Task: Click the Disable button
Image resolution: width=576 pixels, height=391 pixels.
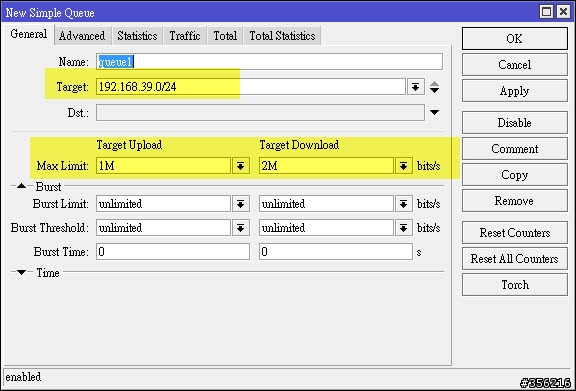Action: tap(515, 122)
